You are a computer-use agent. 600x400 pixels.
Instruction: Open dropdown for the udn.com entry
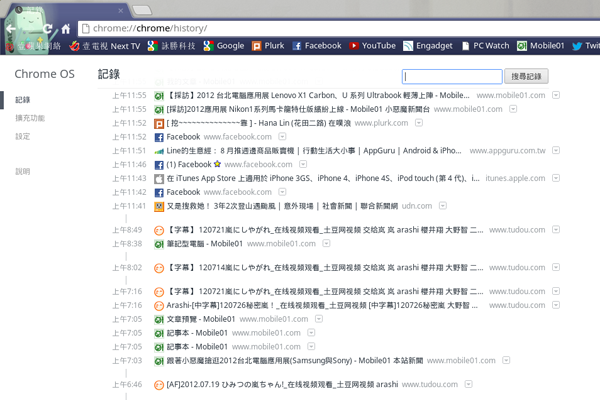[443, 206]
